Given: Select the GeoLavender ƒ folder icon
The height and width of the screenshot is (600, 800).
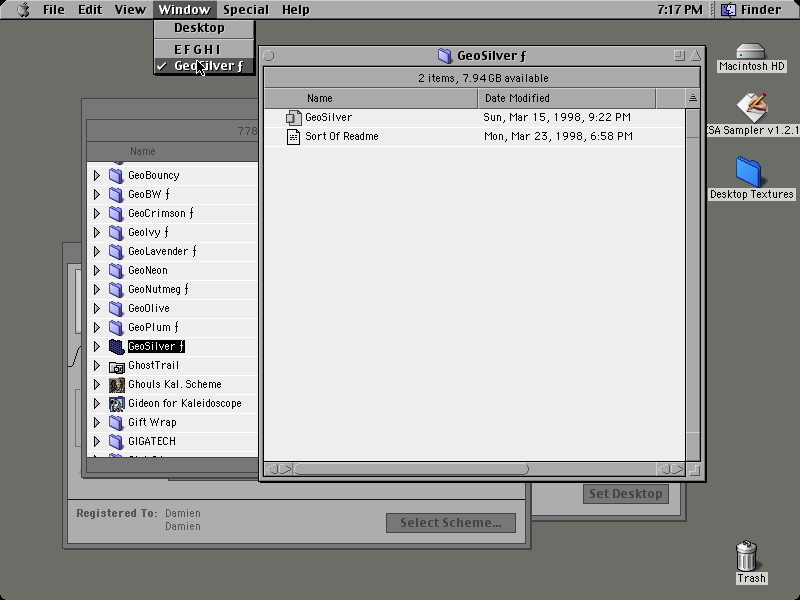Looking at the screenshot, I should pos(116,252).
